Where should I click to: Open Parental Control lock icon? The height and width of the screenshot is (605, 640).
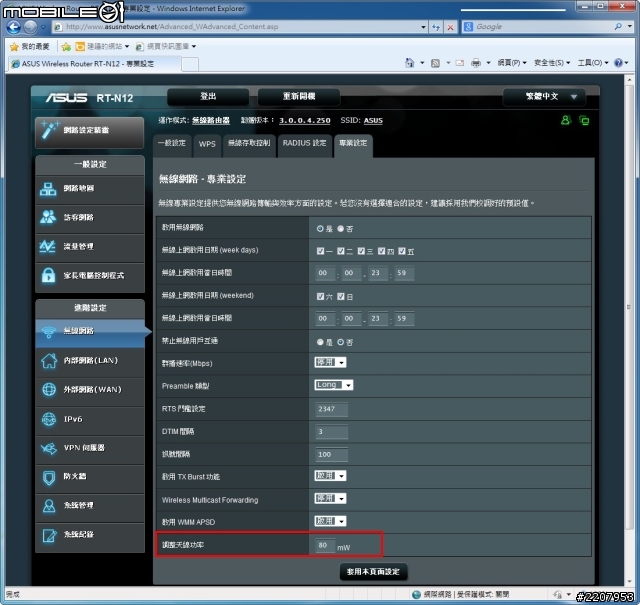[x=49, y=275]
